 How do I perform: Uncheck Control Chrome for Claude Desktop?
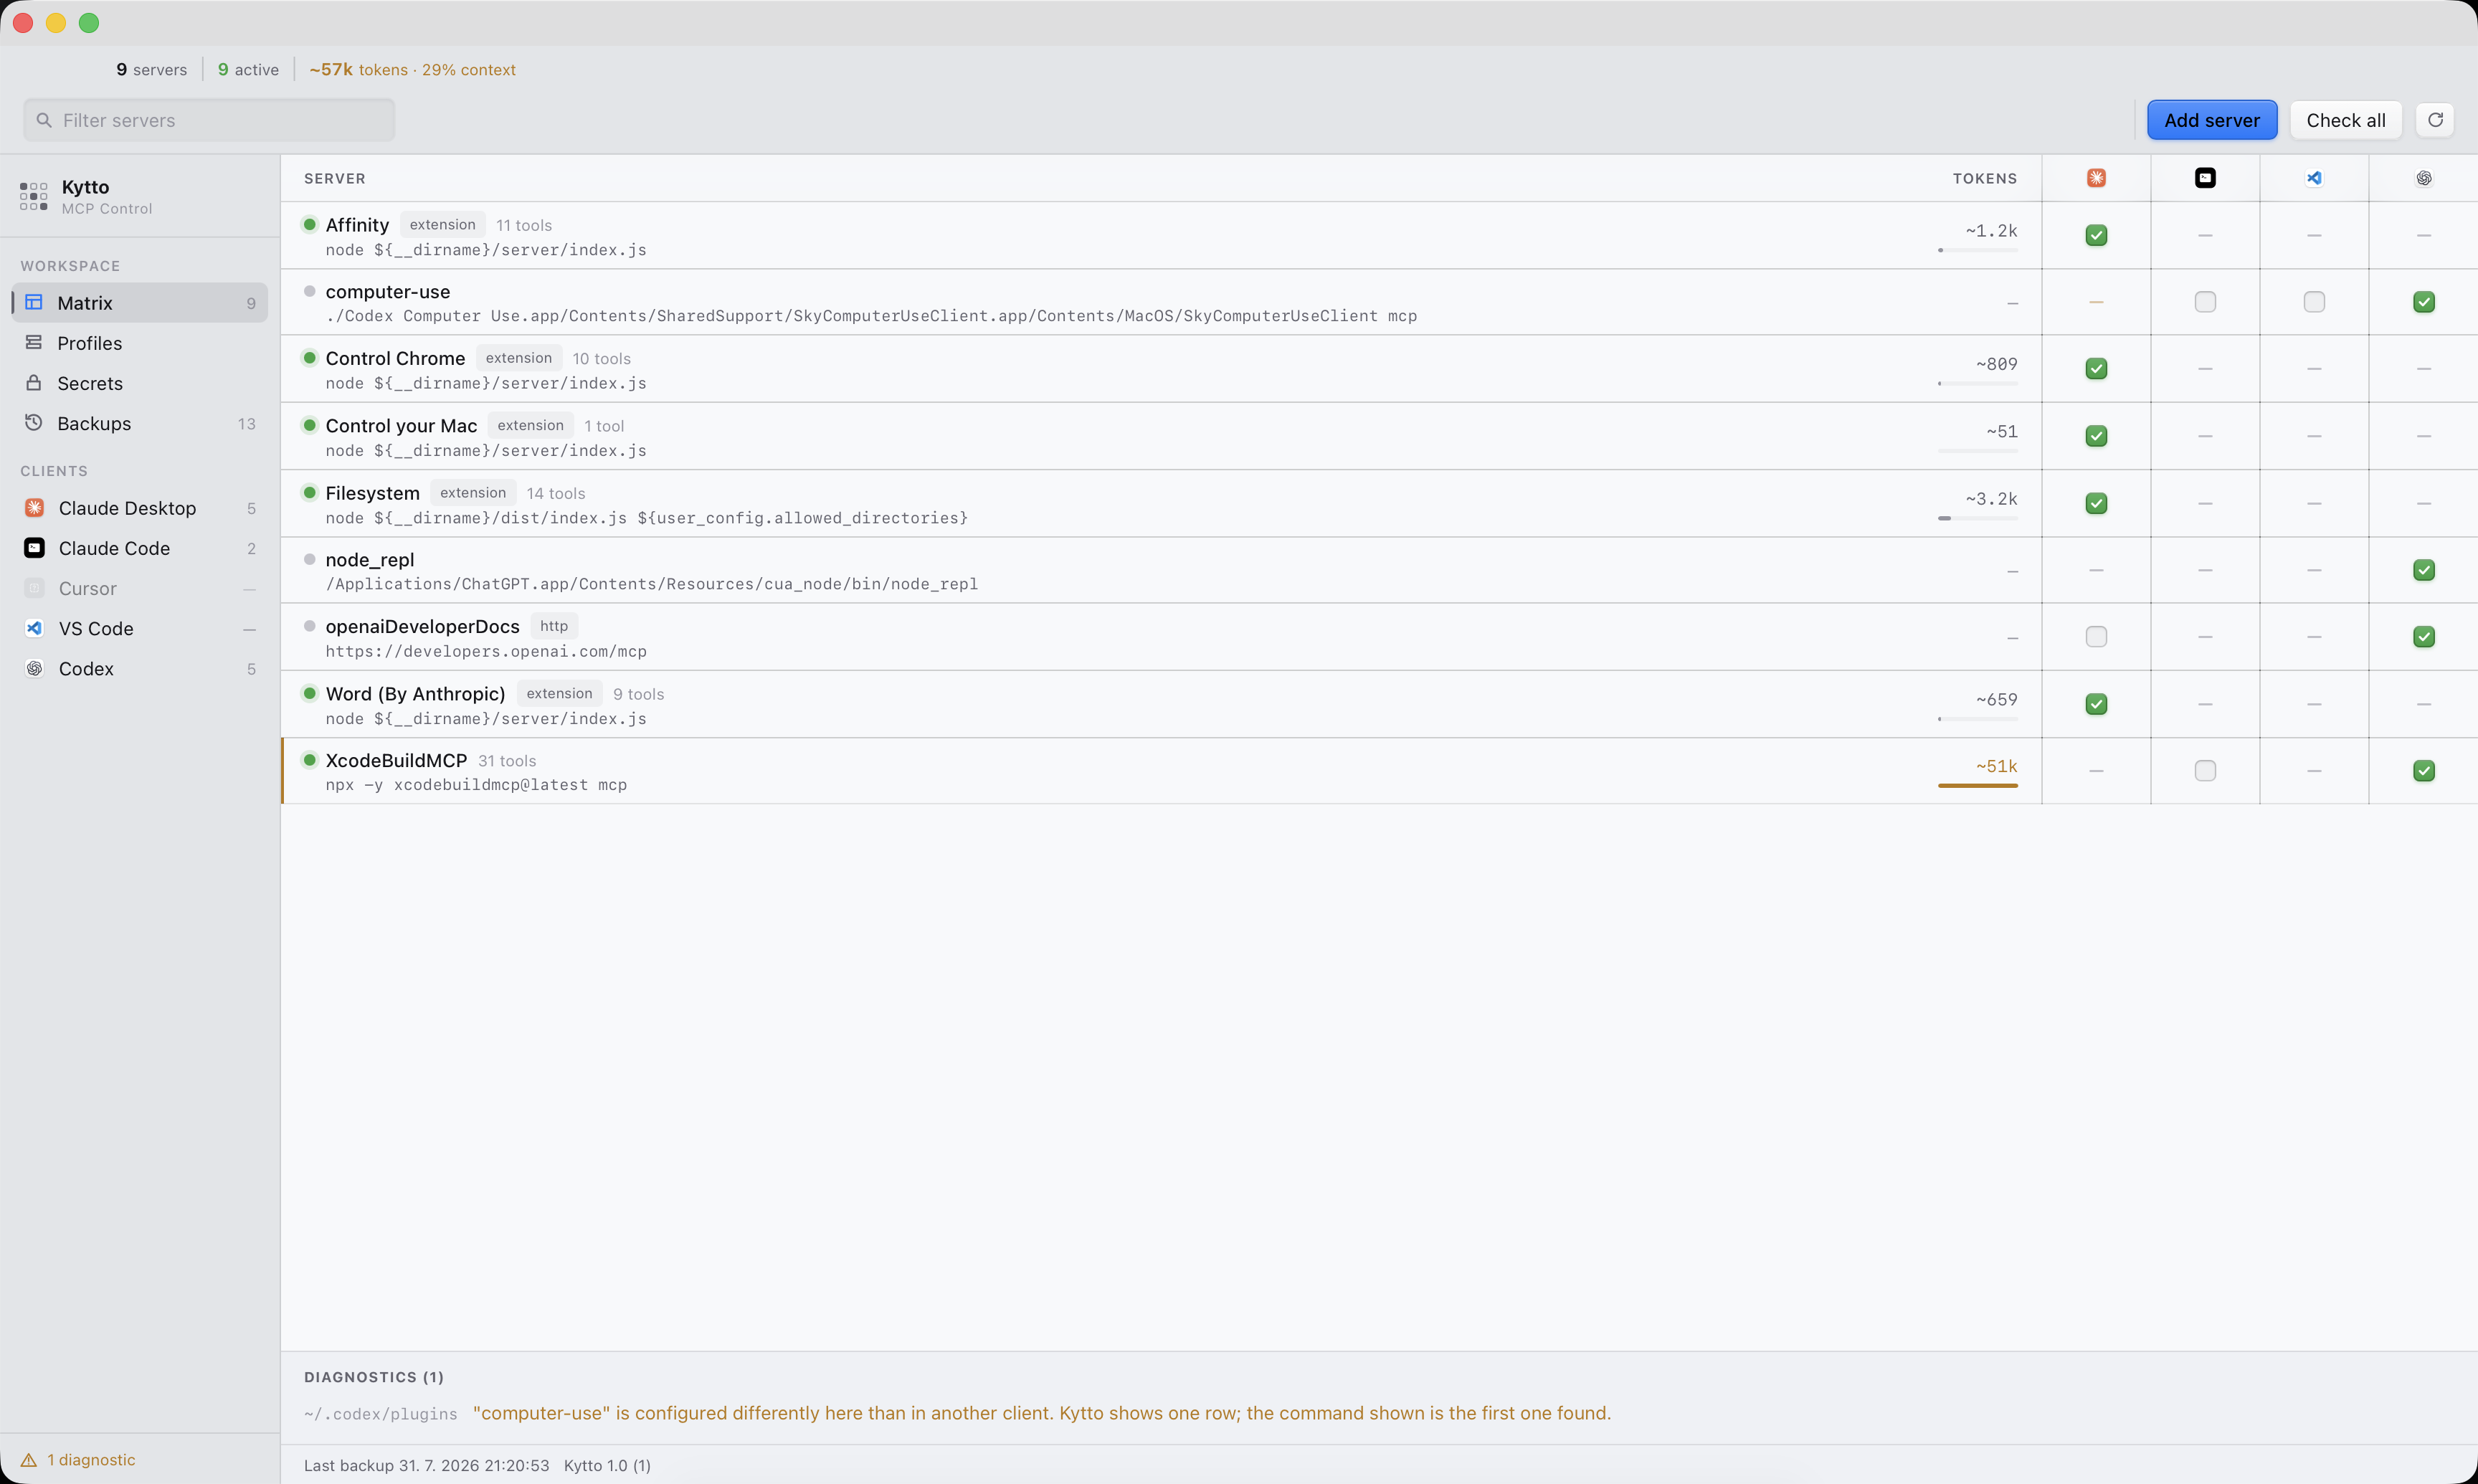pyautogui.click(x=2096, y=369)
